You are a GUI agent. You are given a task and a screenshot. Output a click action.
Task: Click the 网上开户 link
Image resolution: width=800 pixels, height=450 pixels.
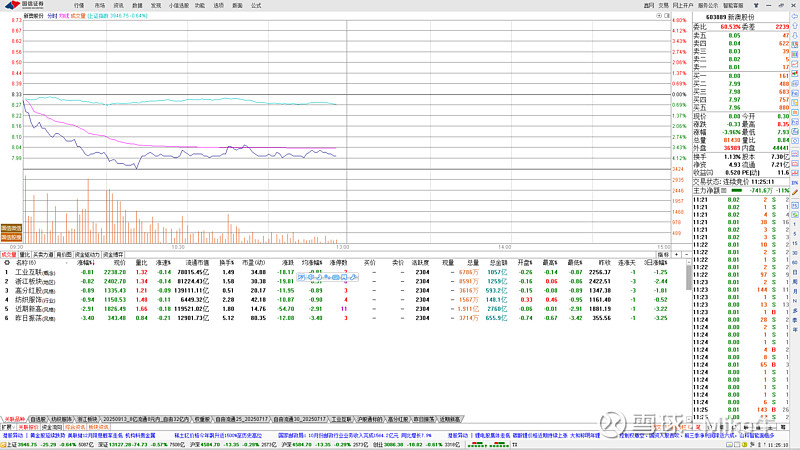click(x=683, y=5)
